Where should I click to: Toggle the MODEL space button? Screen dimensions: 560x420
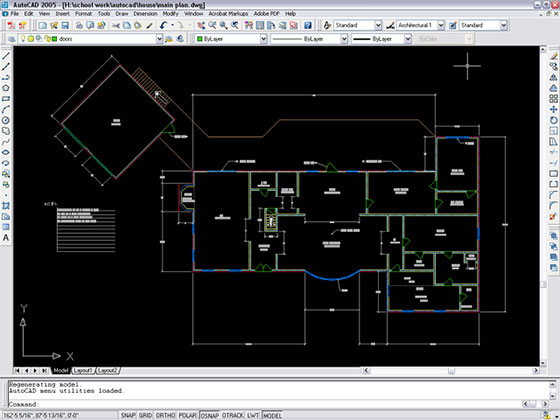coord(272,415)
